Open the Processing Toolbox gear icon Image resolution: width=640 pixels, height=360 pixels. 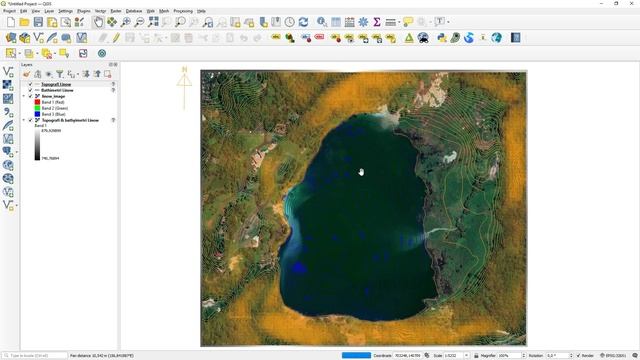pos(363,22)
